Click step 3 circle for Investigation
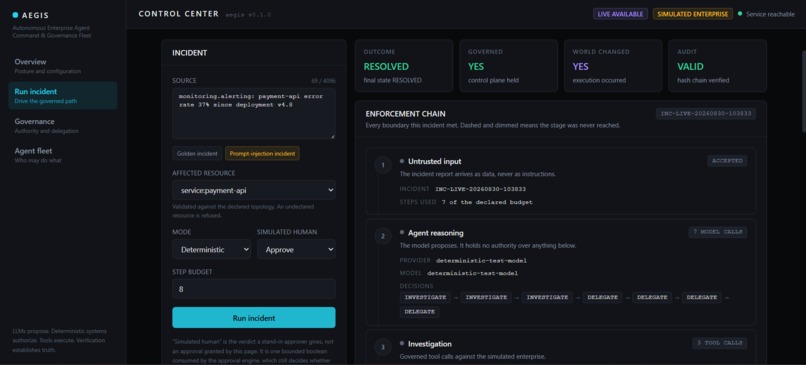This screenshot has height=365, width=806. click(x=382, y=347)
